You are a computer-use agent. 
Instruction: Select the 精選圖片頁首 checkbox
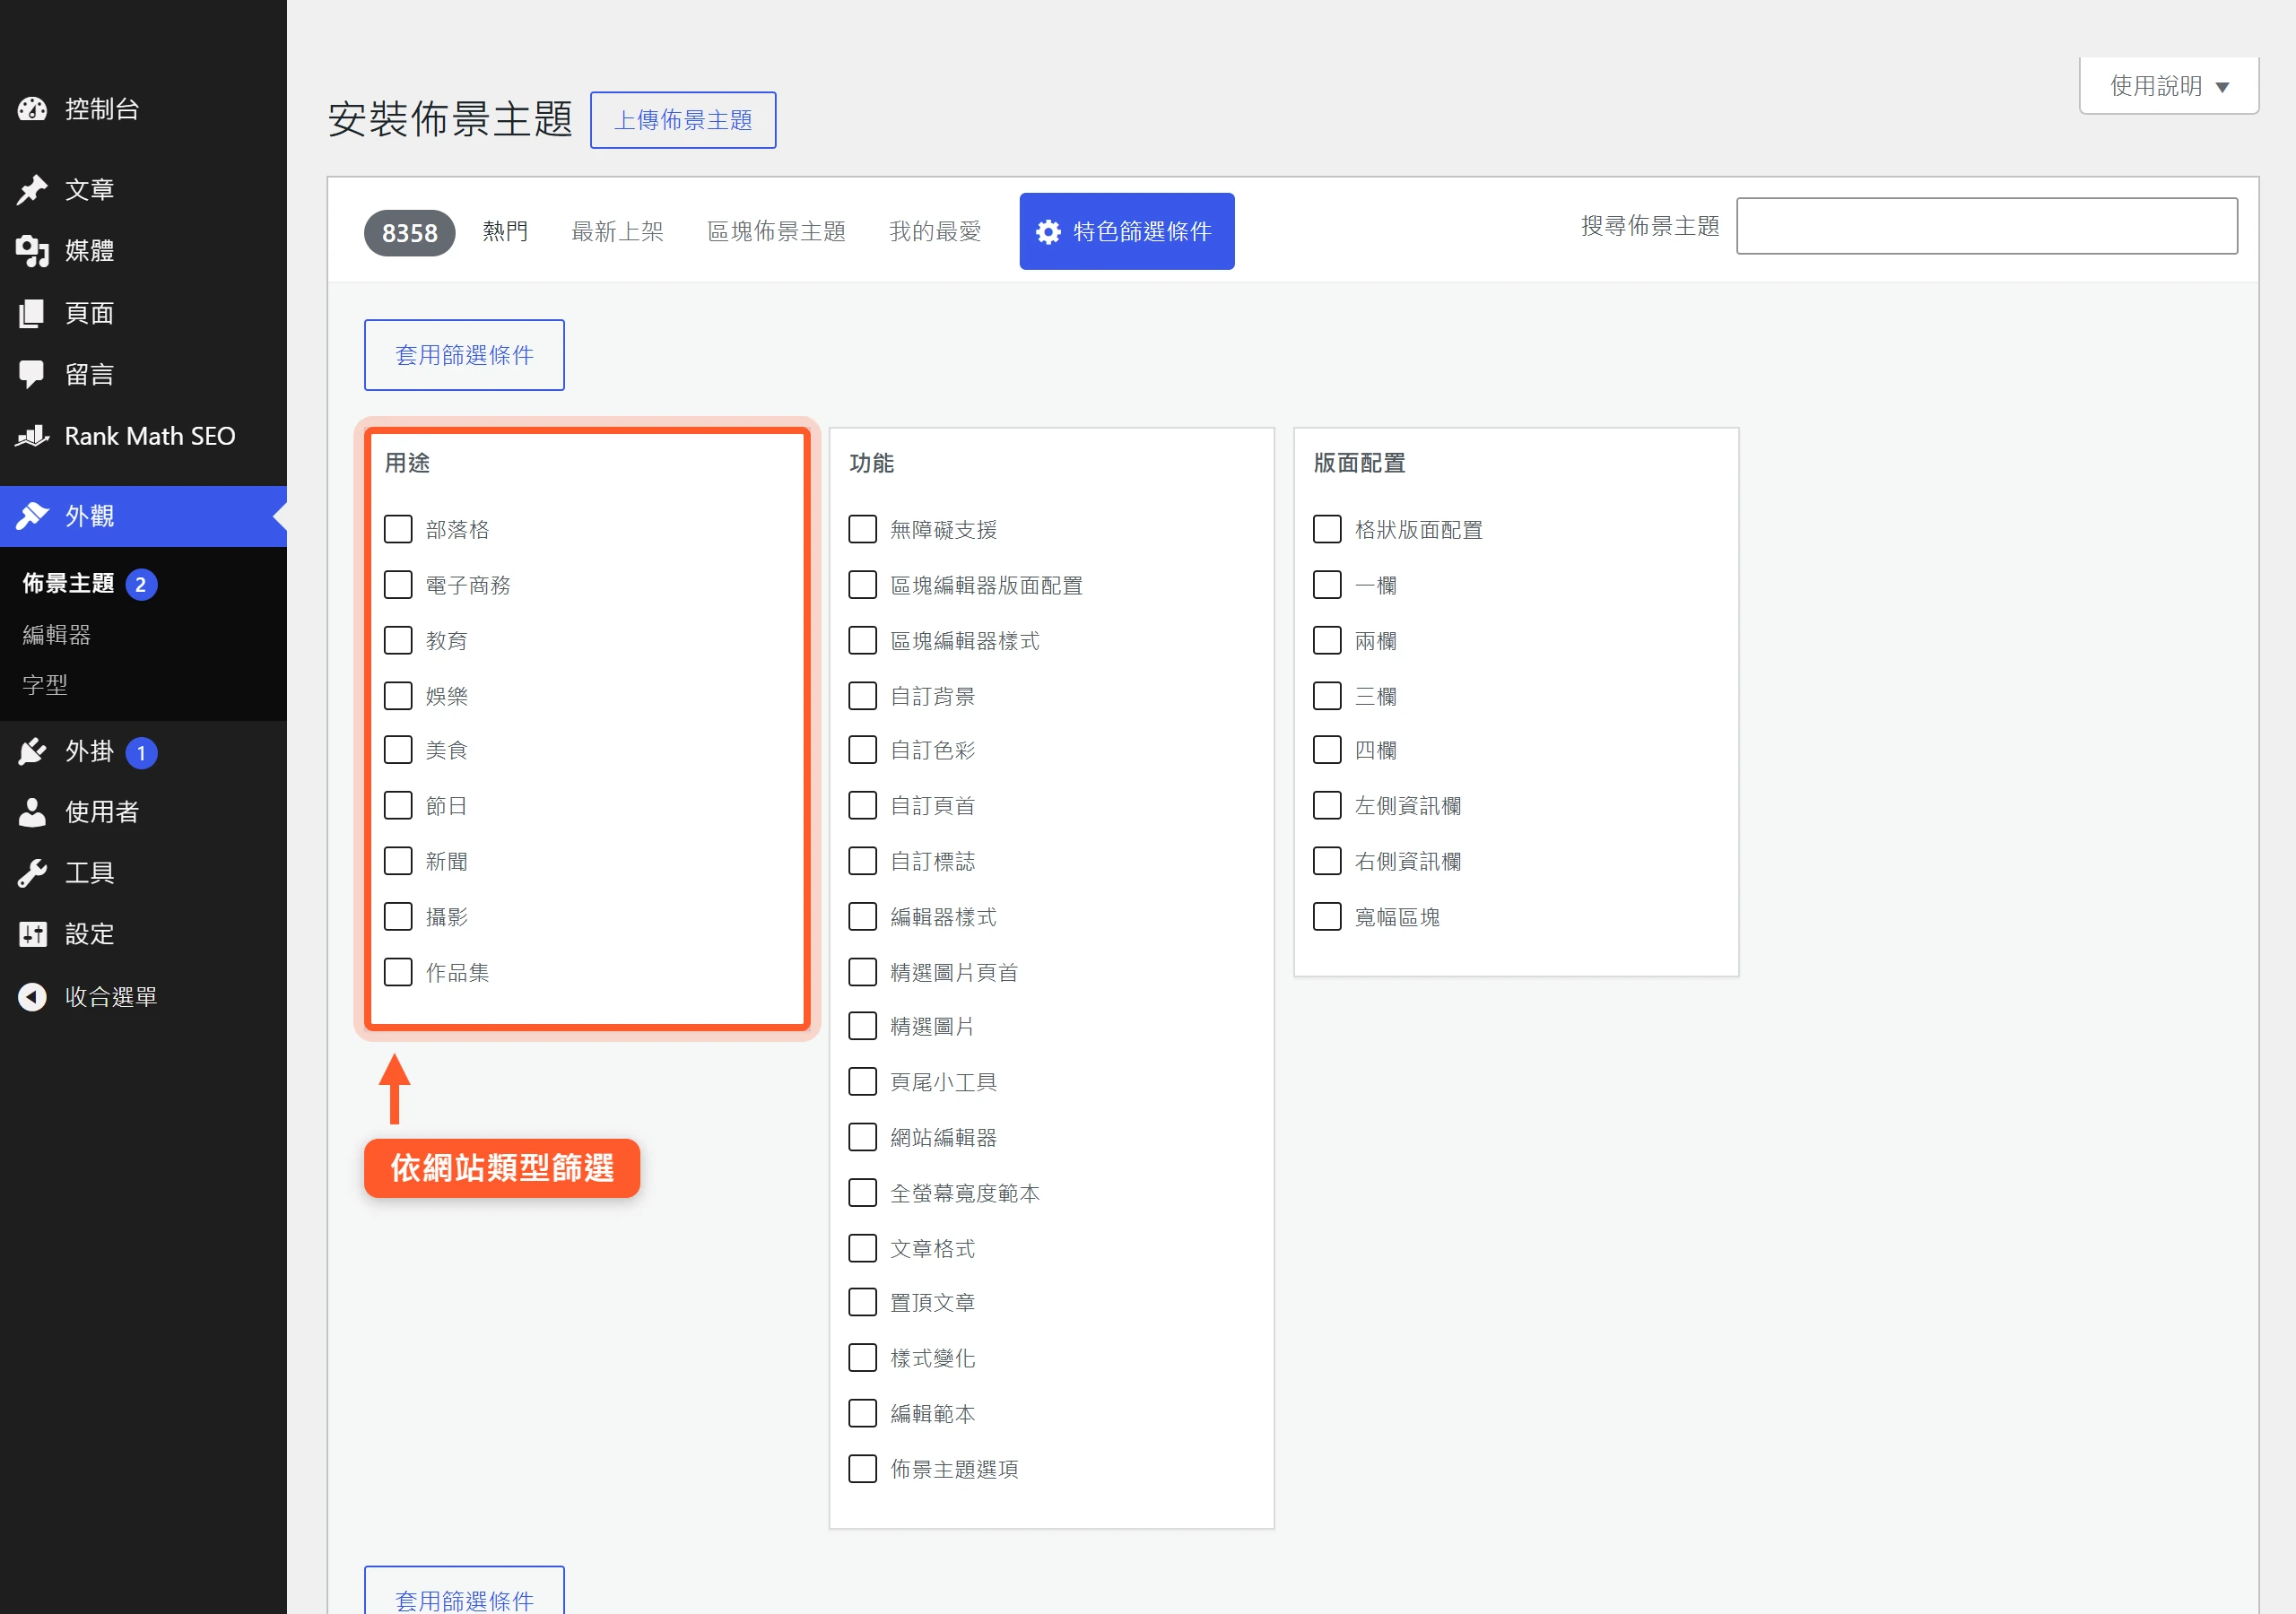(862, 972)
